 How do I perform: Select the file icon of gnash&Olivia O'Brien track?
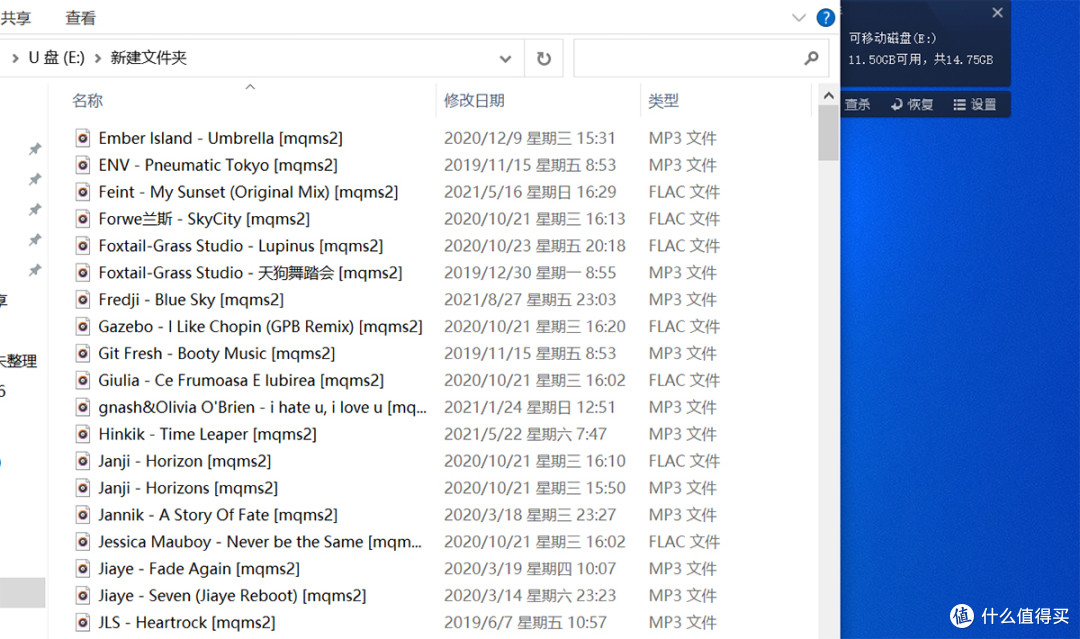tap(83, 407)
